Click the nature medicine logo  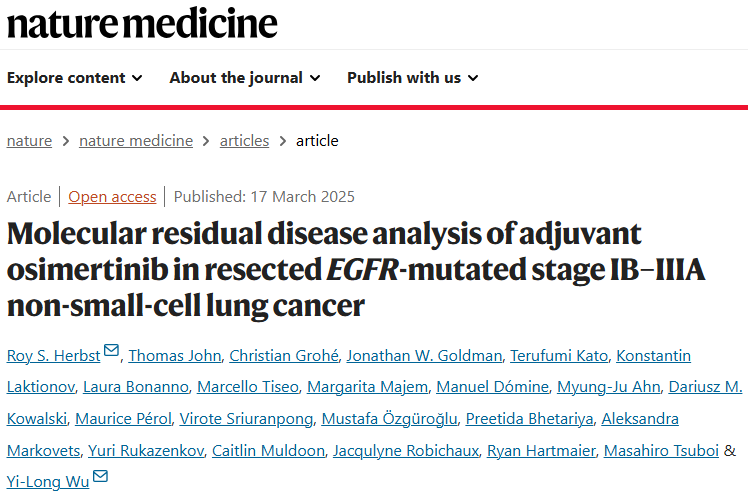pos(142,23)
